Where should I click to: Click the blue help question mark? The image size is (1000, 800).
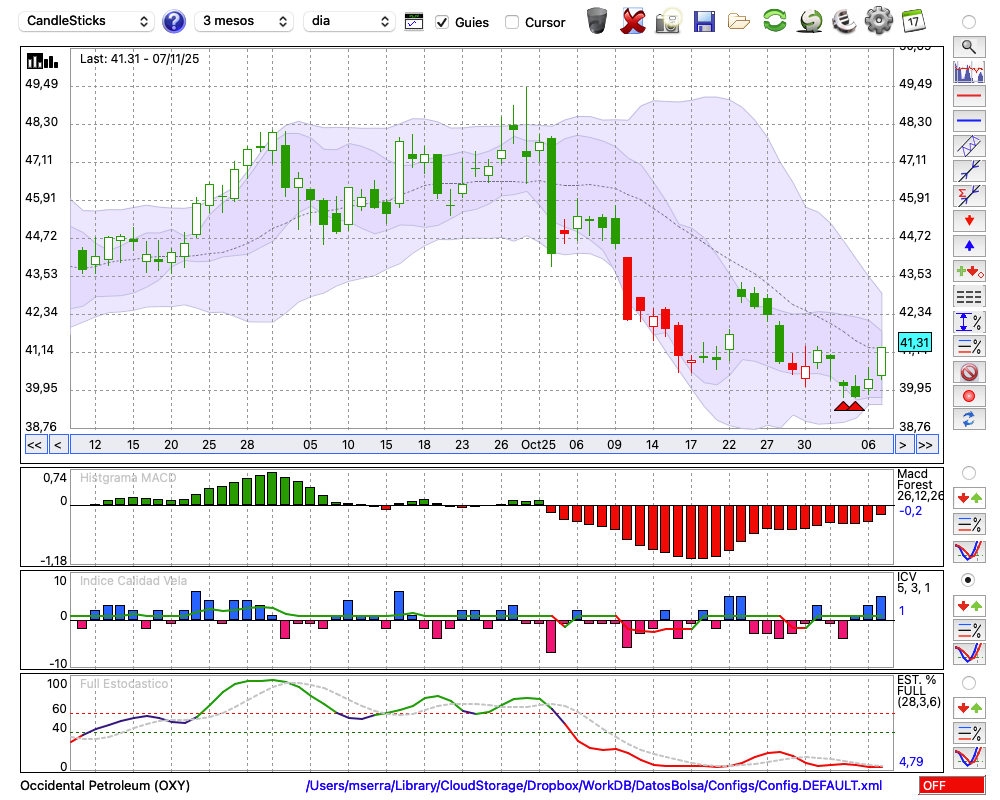point(174,21)
